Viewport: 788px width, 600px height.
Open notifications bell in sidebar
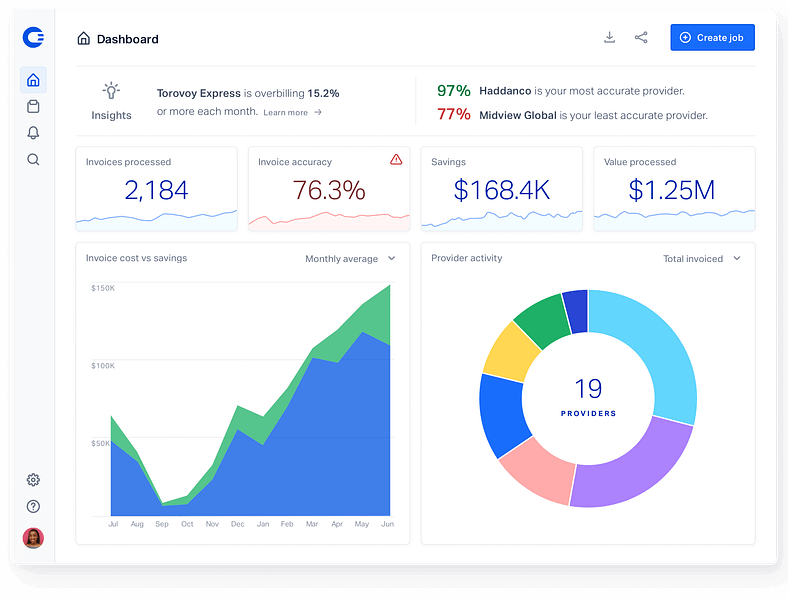[x=33, y=133]
